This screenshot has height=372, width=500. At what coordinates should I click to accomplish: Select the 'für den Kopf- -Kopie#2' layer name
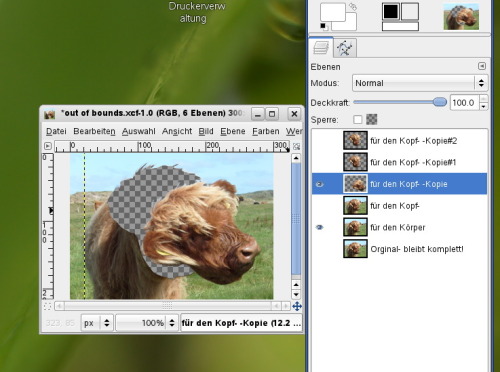coord(414,141)
